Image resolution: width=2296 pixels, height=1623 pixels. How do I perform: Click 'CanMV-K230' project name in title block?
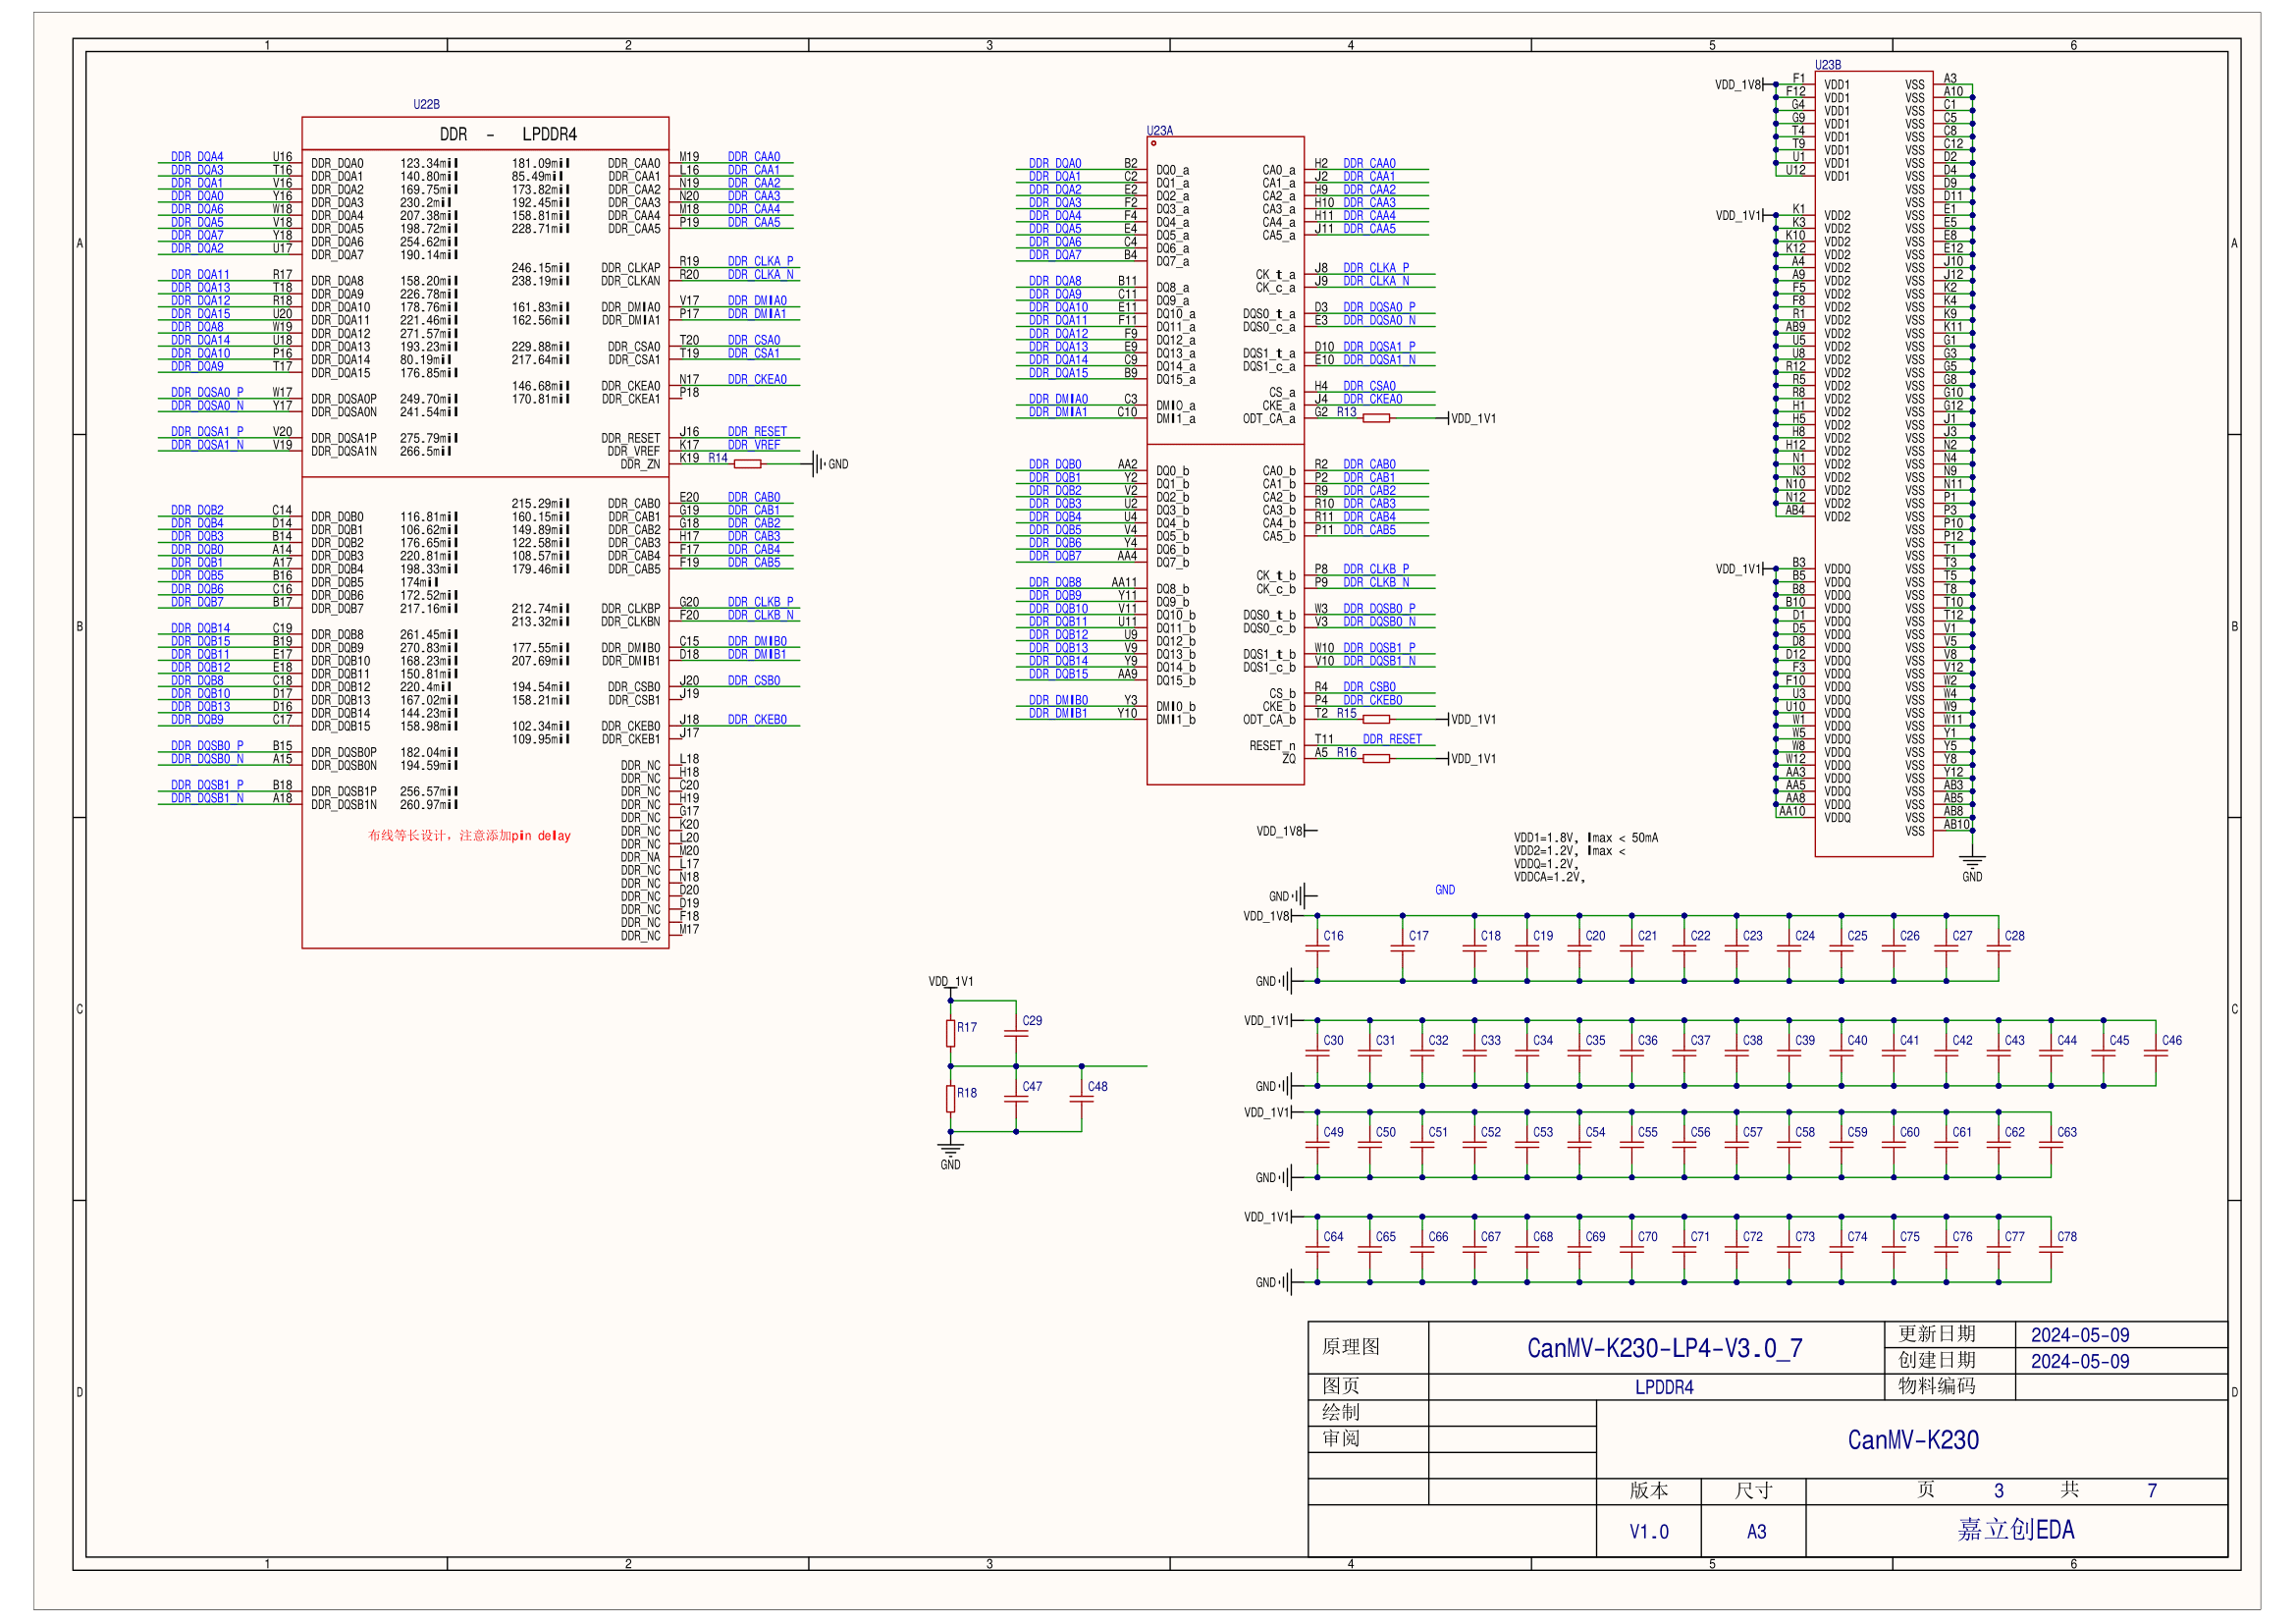[x=1912, y=1440]
